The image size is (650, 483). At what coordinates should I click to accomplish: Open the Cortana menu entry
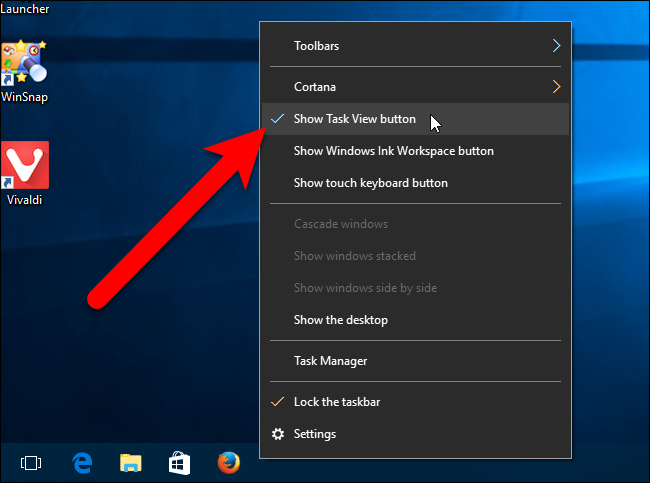click(415, 87)
